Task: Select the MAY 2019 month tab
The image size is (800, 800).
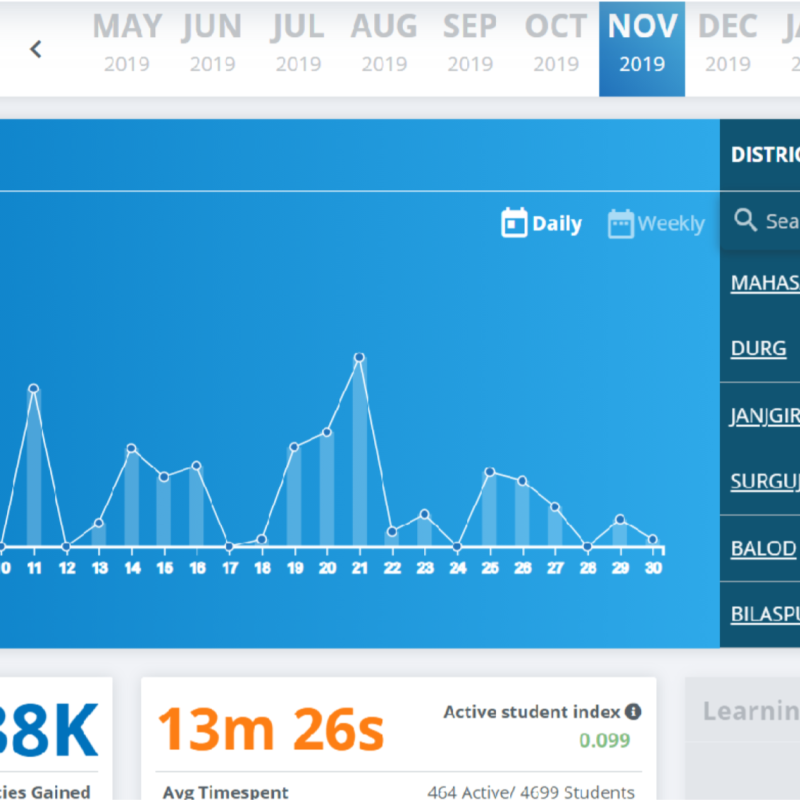Action: pyautogui.click(x=127, y=44)
